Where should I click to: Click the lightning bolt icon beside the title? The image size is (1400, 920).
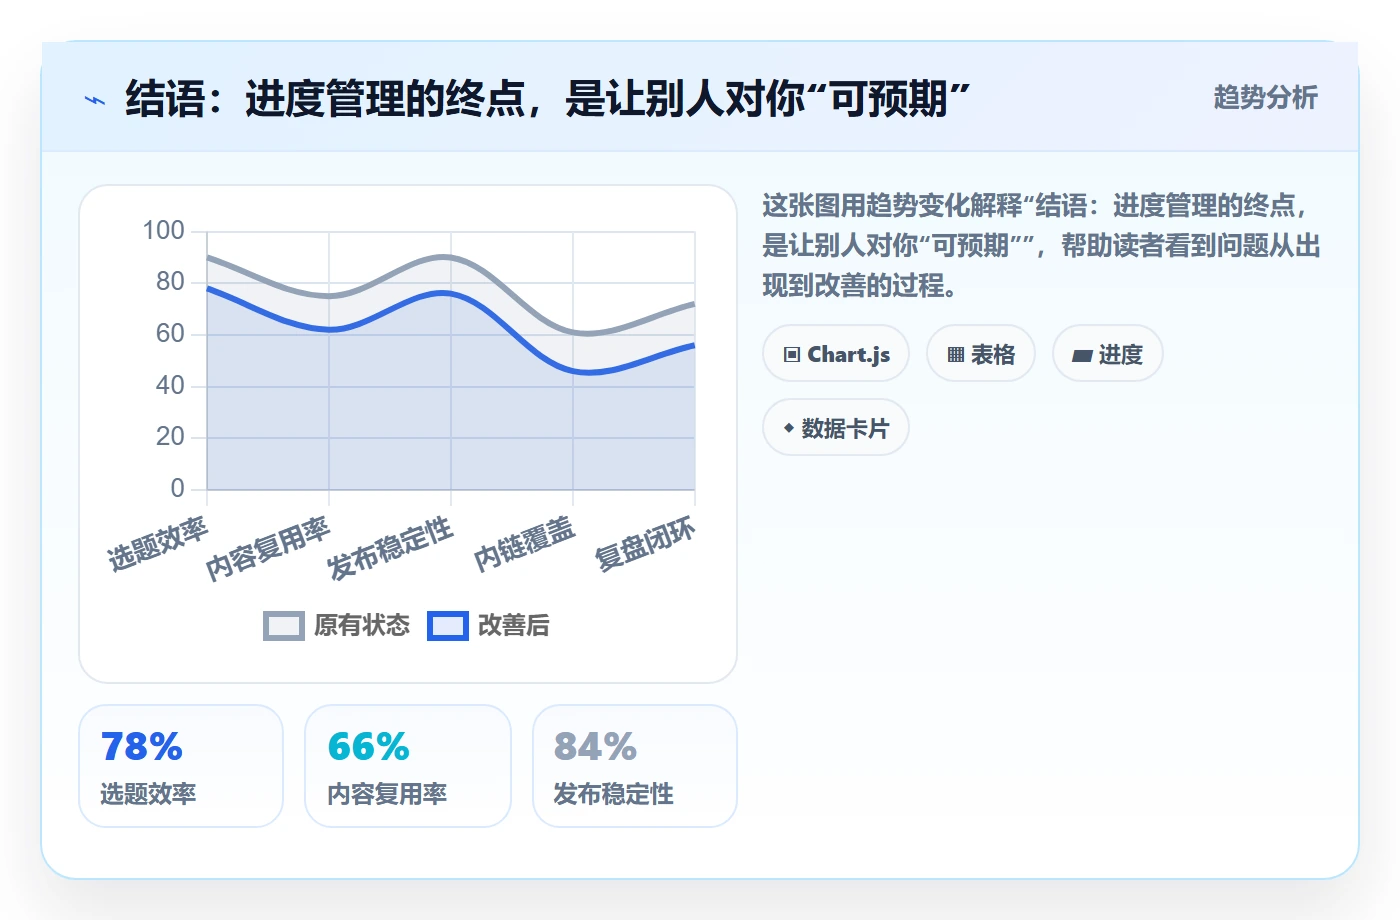click(x=95, y=100)
